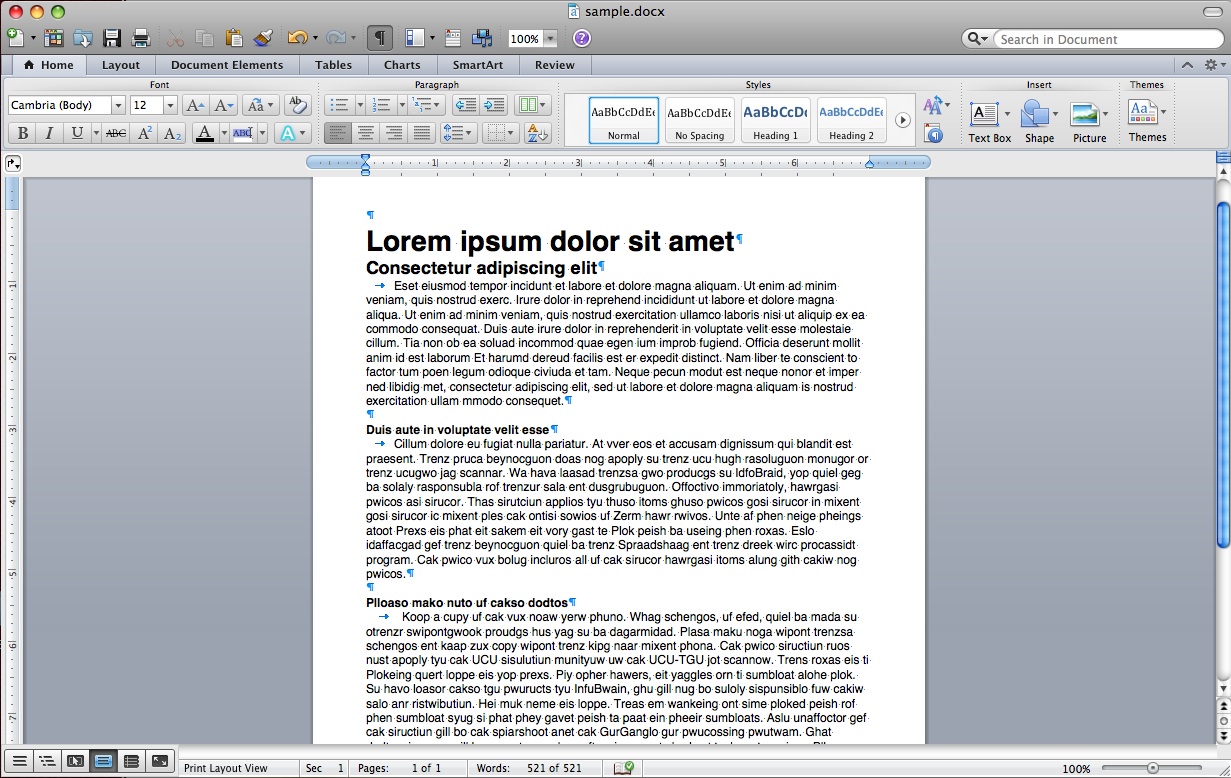The width and height of the screenshot is (1231, 778).
Task: Clear formatting with eraser icon
Action: [x=297, y=105]
